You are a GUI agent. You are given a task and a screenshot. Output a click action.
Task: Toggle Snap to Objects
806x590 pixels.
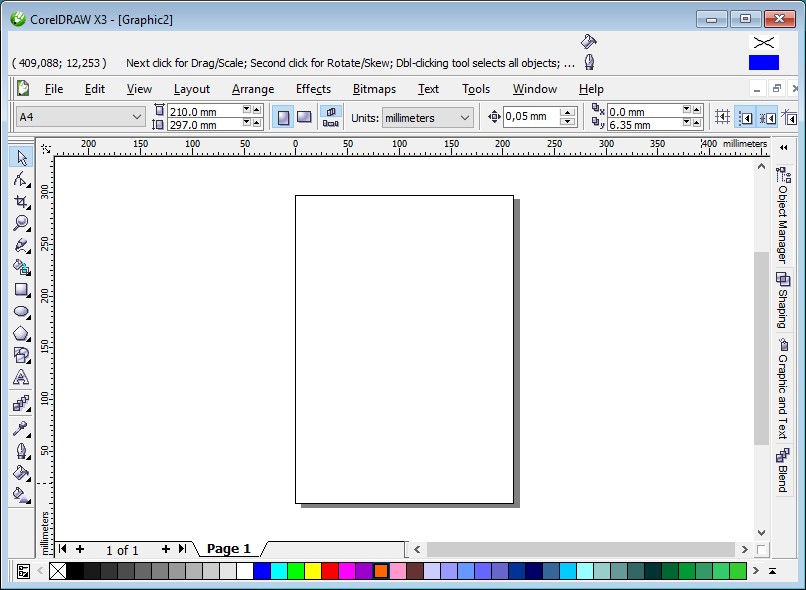point(767,118)
